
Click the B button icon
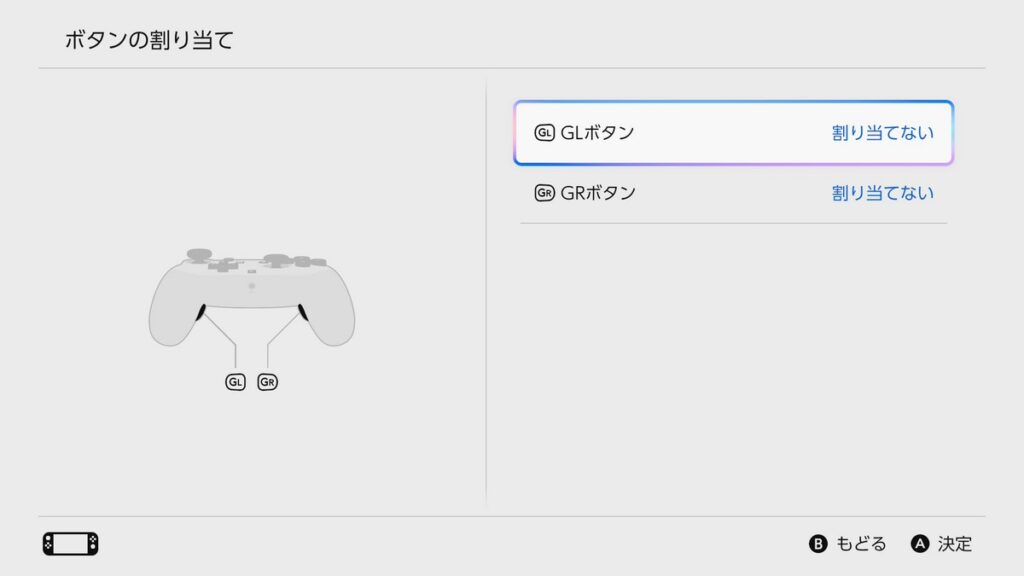click(x=818, y=544)
